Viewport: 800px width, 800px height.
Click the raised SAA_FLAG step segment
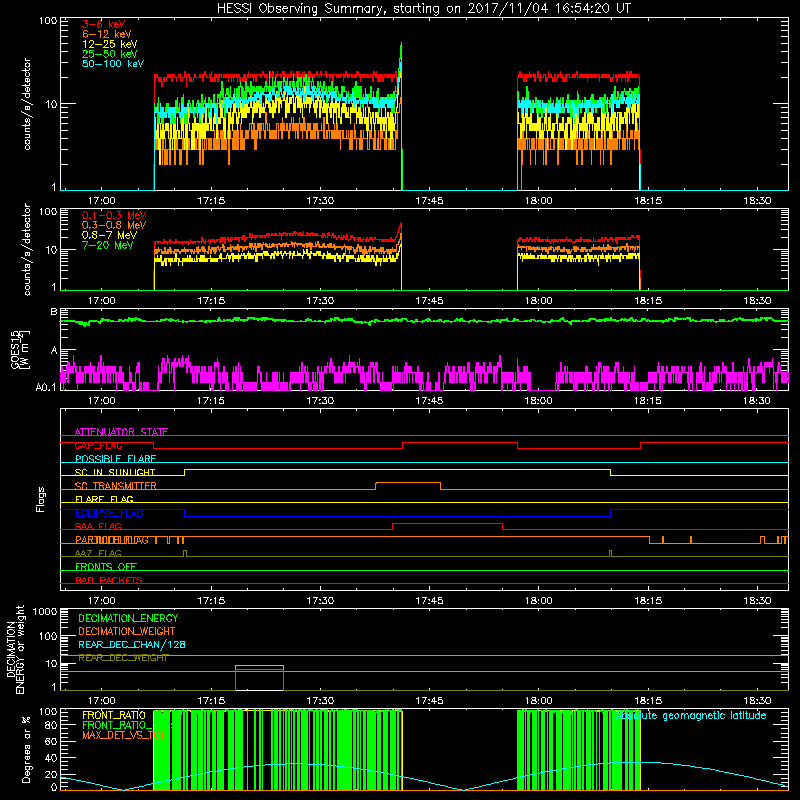pos(447,523)
